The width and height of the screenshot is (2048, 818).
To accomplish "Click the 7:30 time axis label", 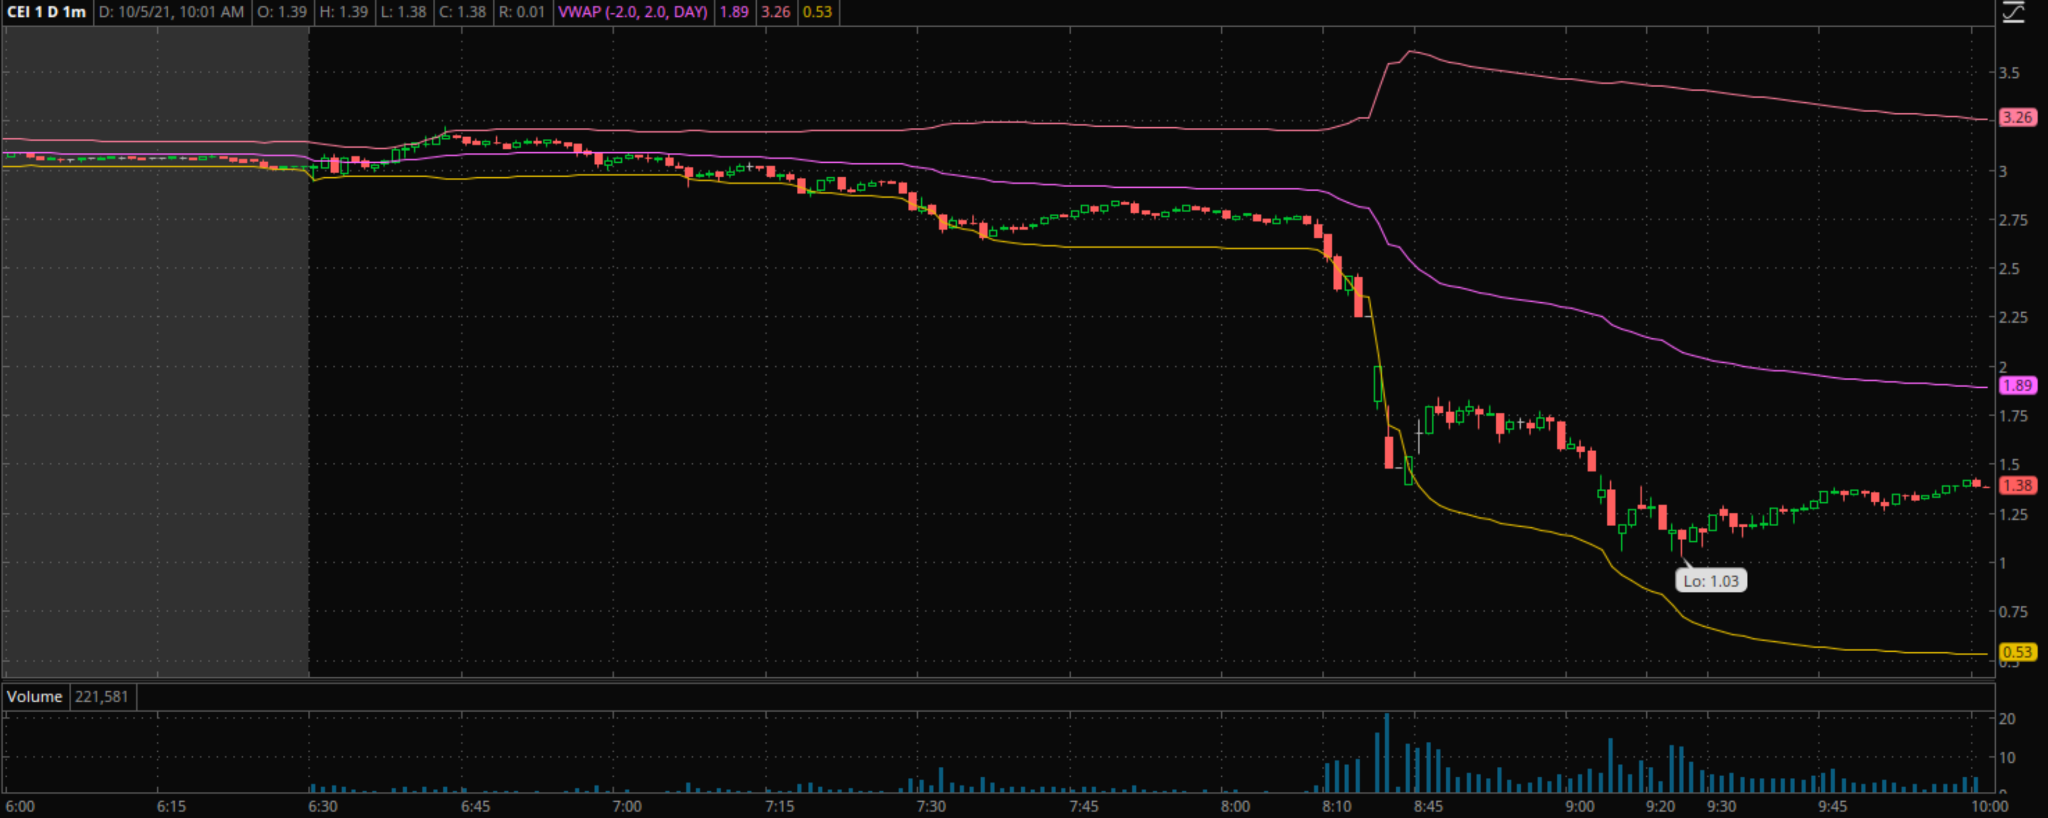I will point(932,807).
